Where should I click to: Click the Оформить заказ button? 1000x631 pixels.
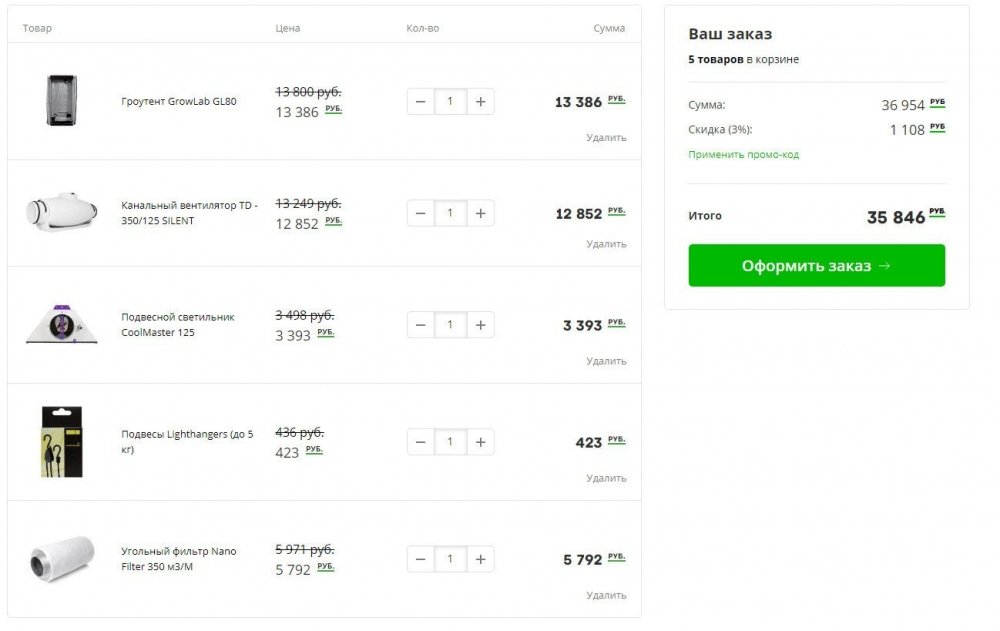click(816, 265)
